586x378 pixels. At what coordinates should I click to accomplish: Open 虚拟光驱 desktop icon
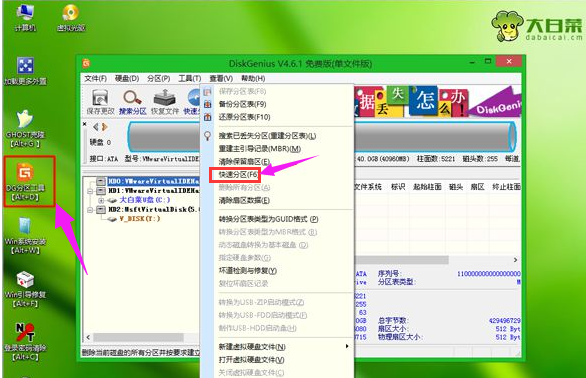tap(71, 18)
